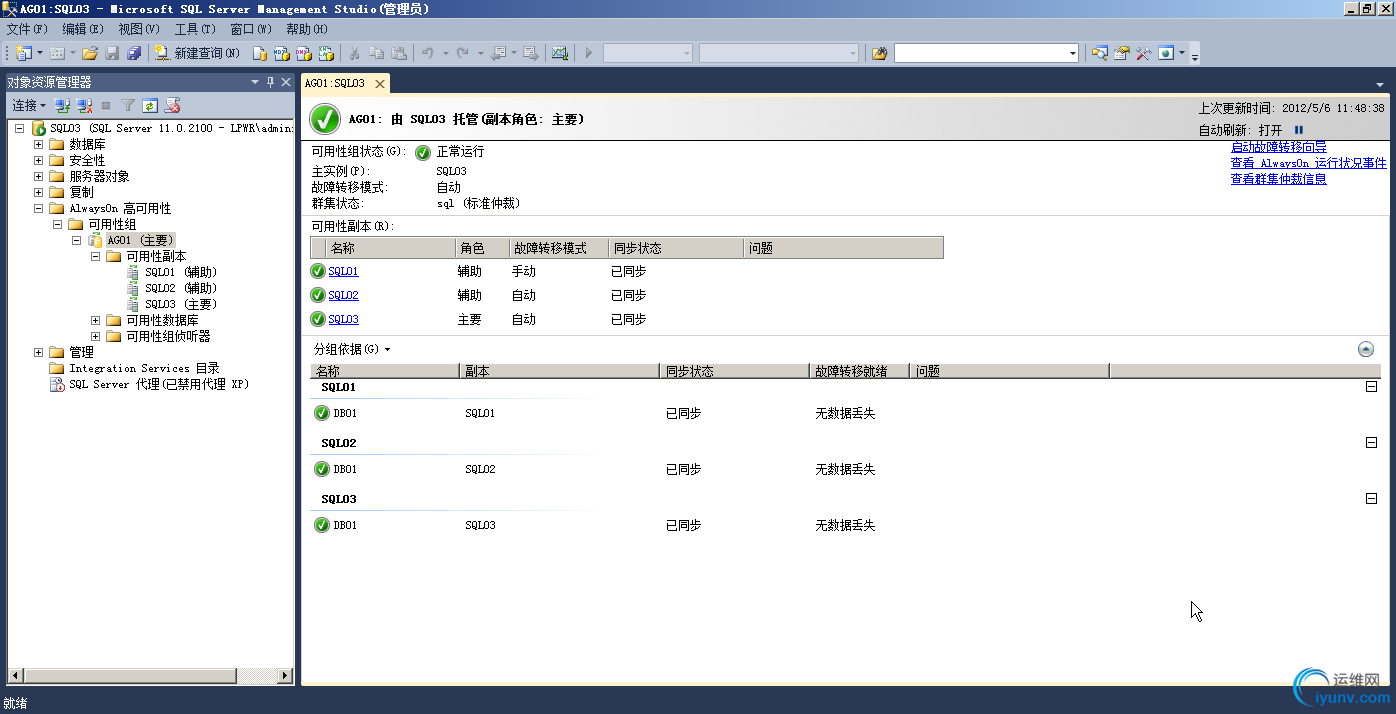Pause auto refresh on the dashboard
The width and height of the screenshot is (1396, 714).
(x=1299, y=130)
